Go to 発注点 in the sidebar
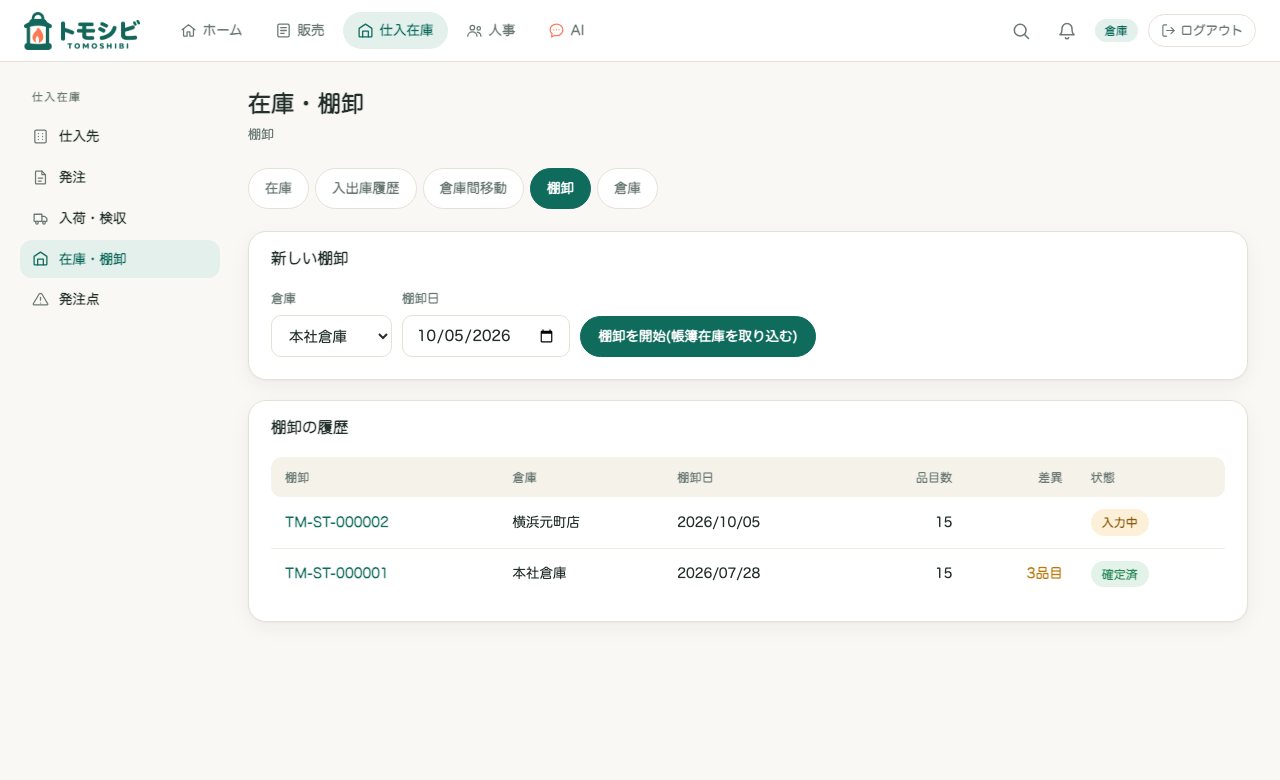 coord(120,299)
